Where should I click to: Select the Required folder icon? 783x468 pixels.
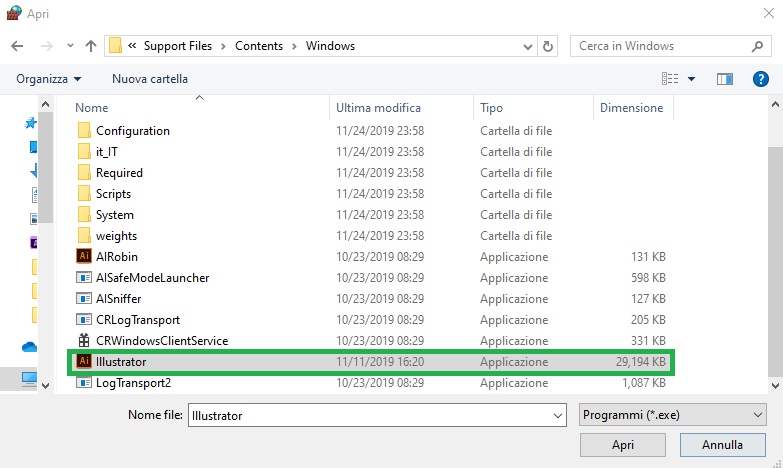tap(84, 172)
